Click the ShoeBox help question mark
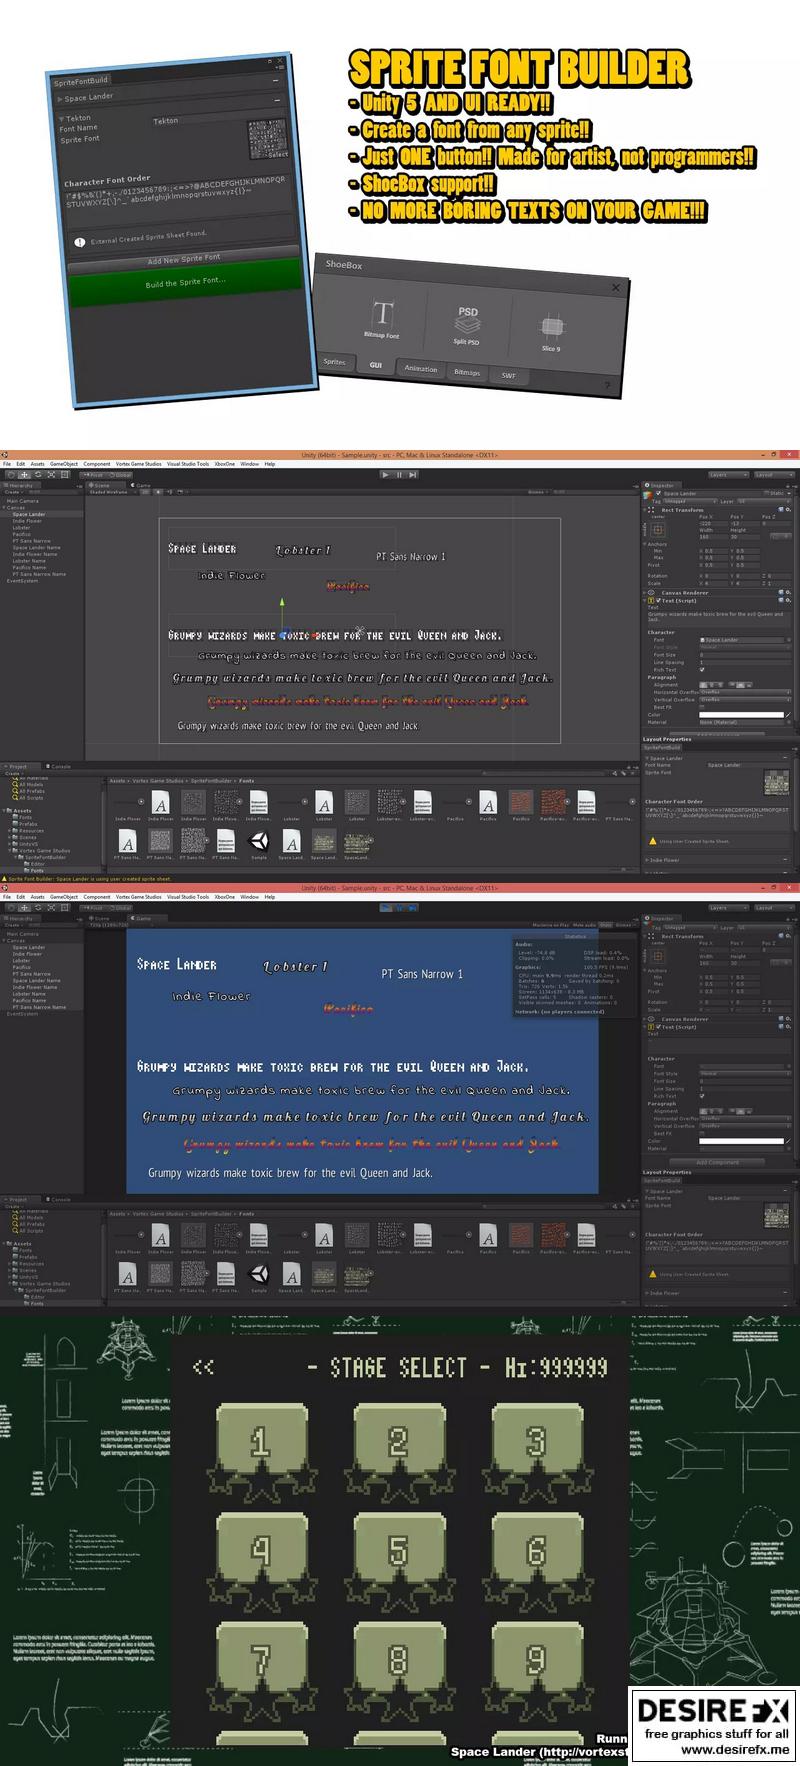 (x=607, y=385)
